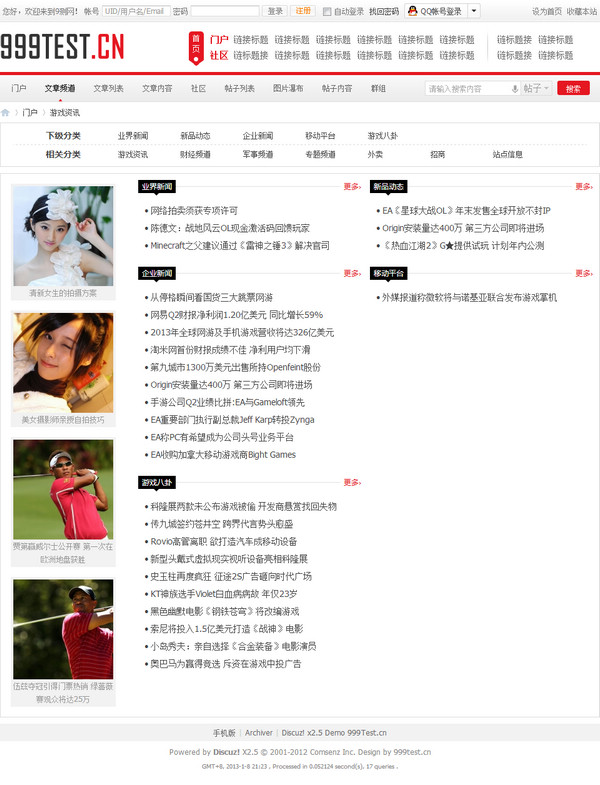Open article 网易Q2财报净利润1.20亿美元

237,315
